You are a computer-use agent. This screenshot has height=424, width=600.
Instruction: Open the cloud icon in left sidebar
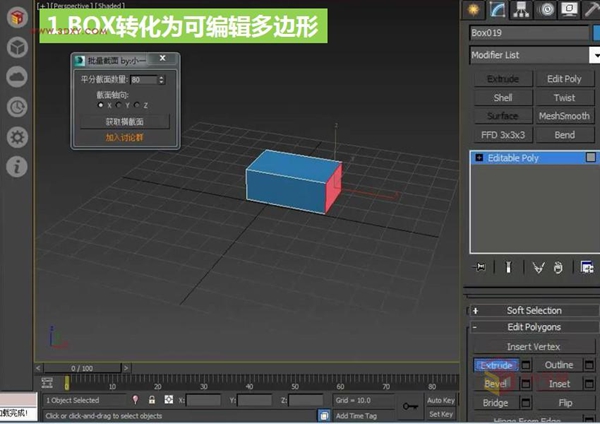17,77
